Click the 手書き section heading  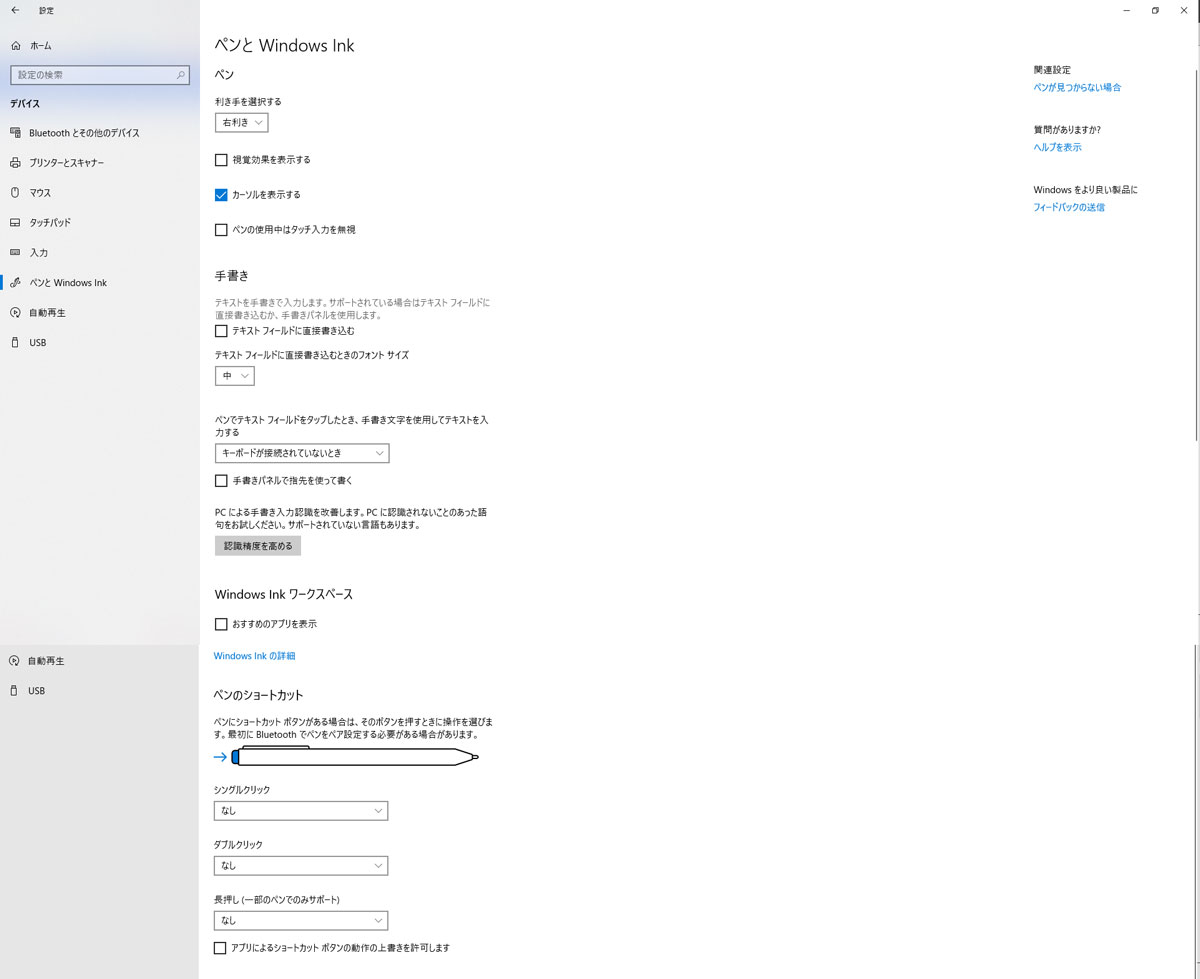point(232,276)
